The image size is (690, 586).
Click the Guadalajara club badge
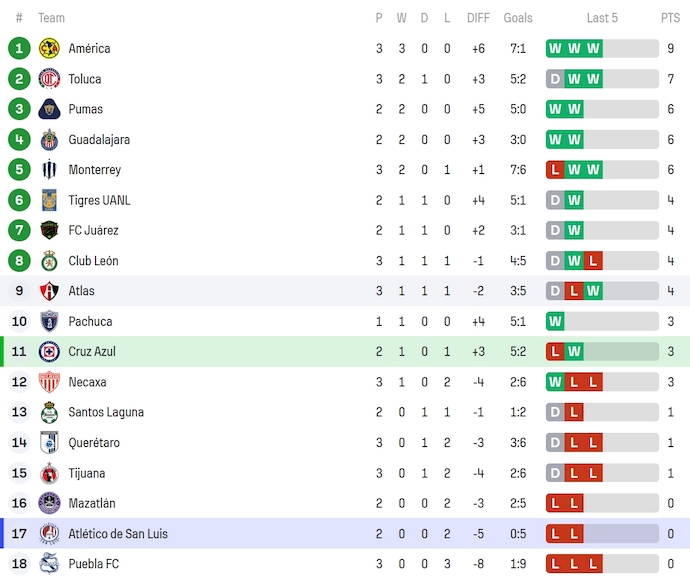point(49,140)
